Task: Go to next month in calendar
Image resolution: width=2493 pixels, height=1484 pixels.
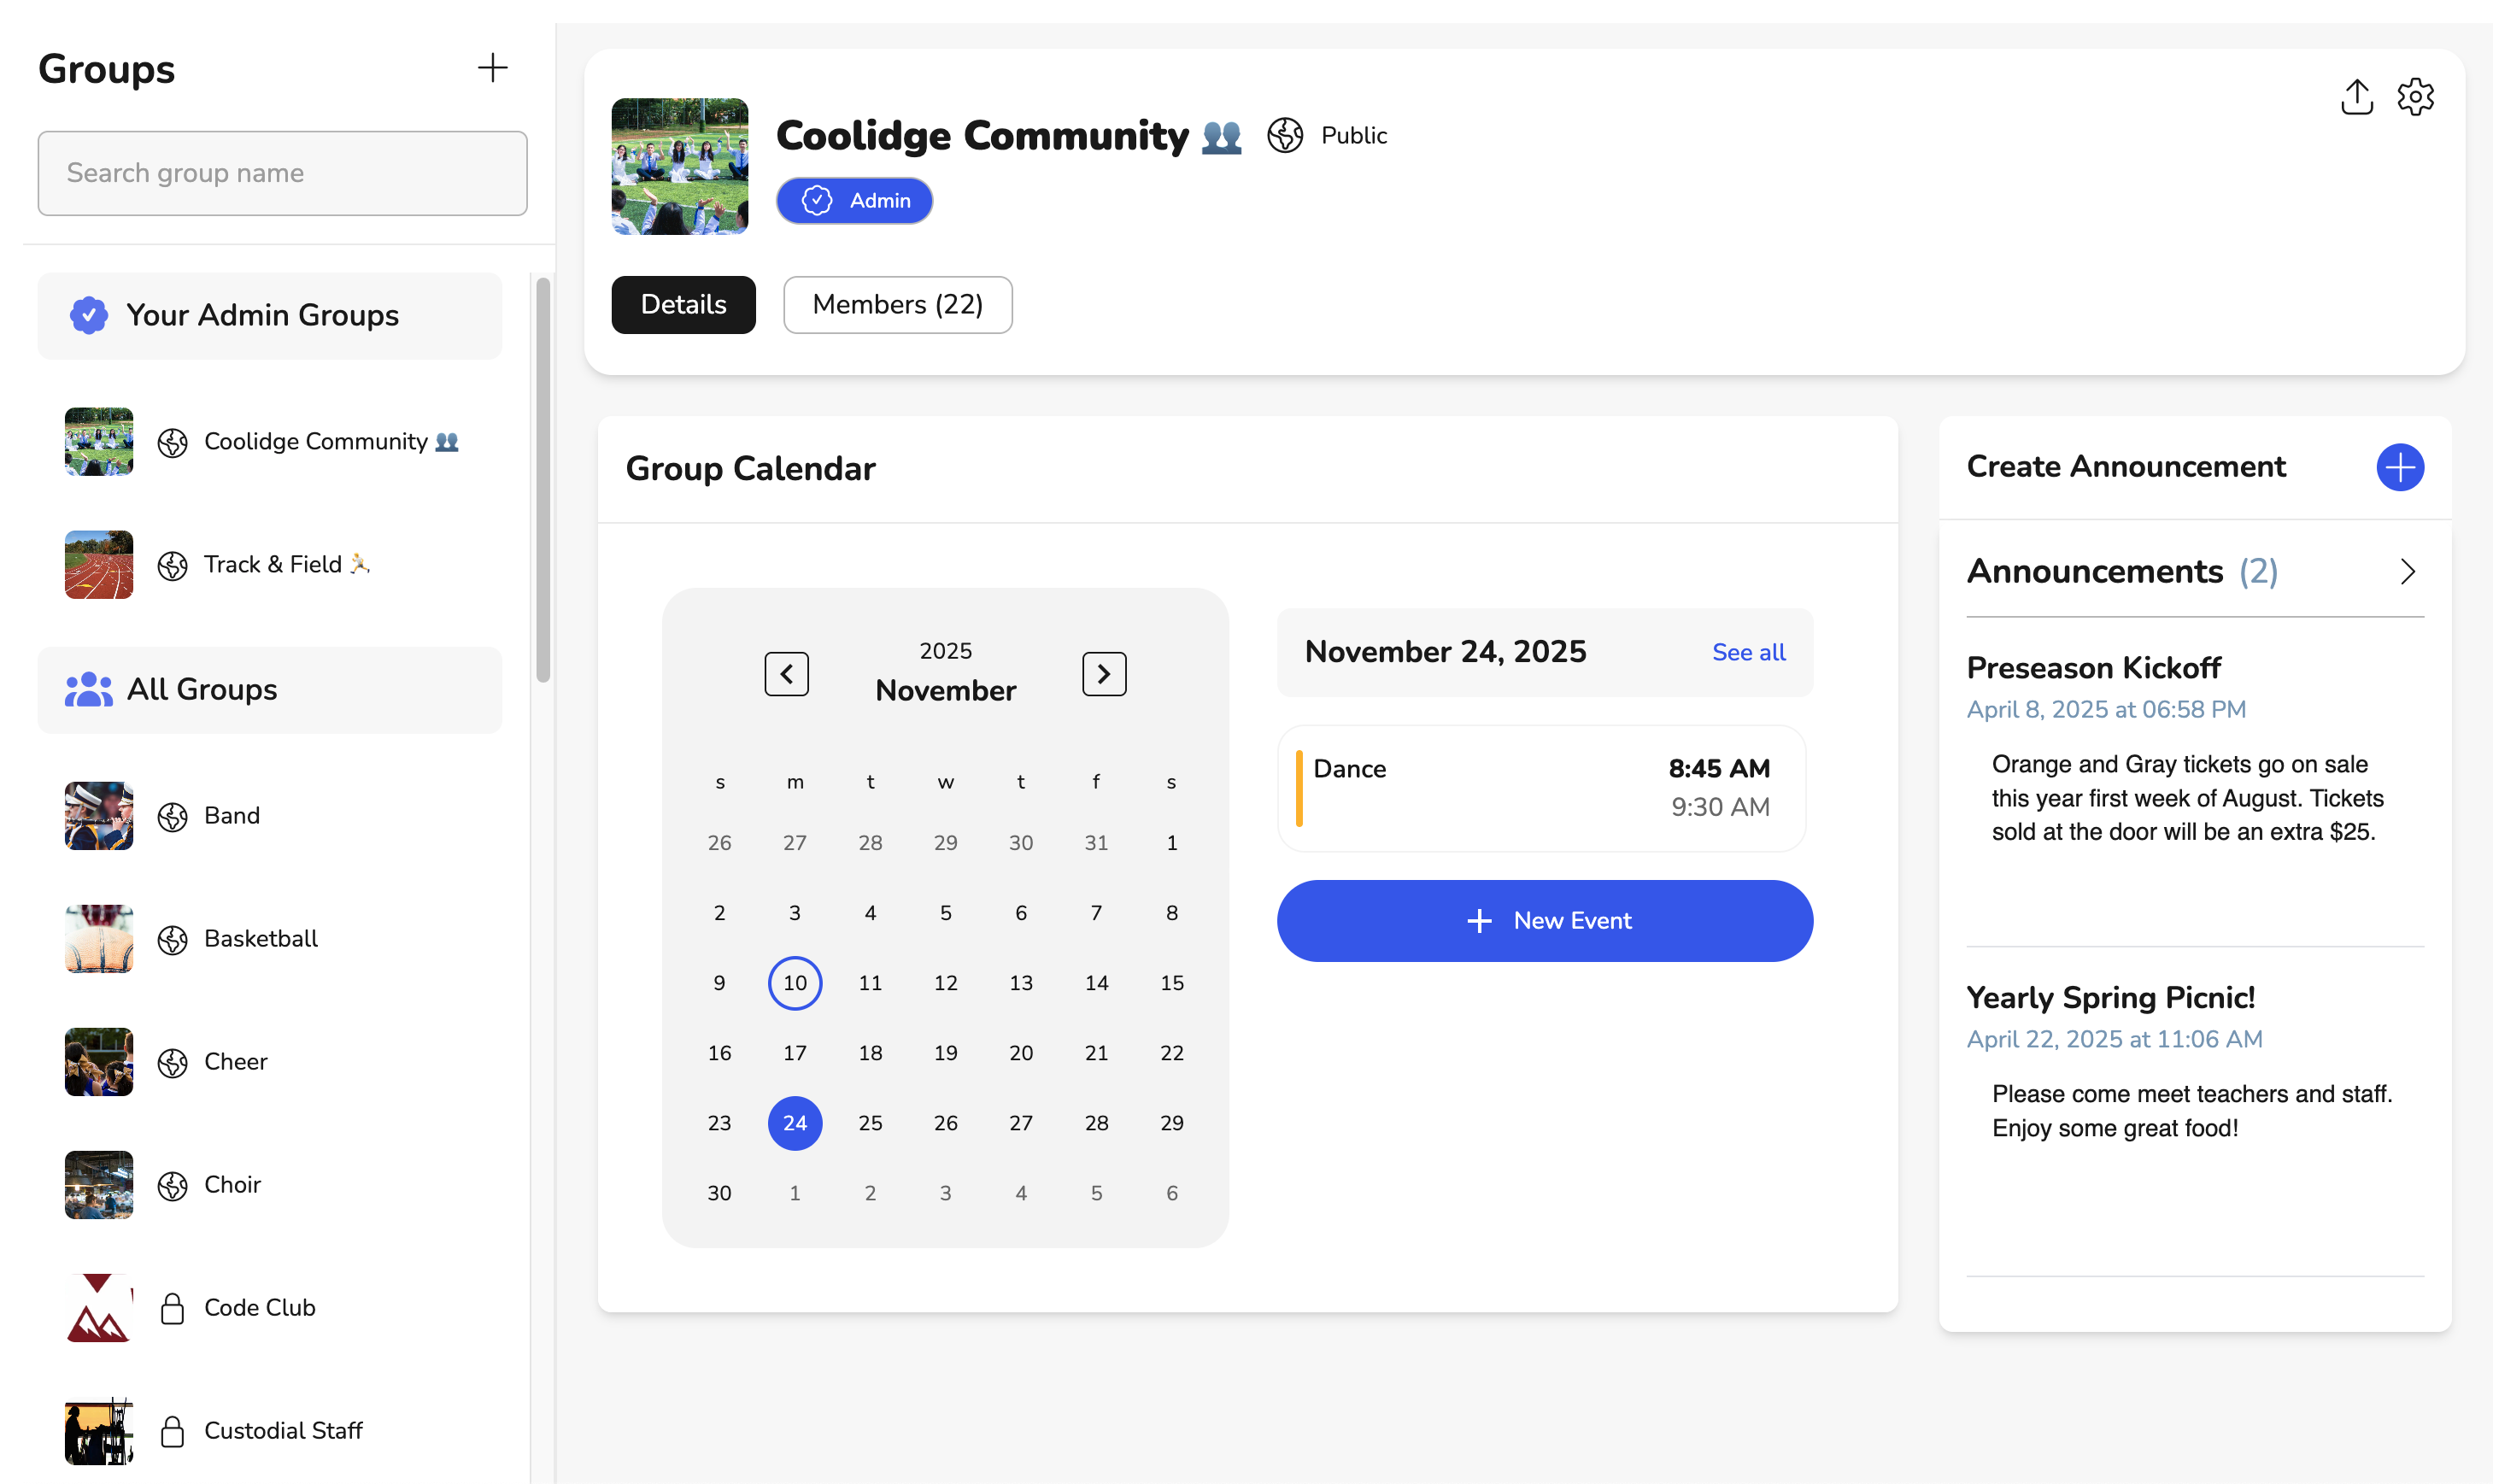Action: 1104,673
